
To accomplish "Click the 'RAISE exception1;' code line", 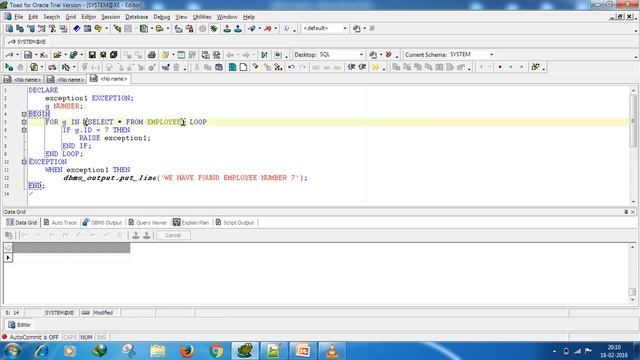I will 115,138.
